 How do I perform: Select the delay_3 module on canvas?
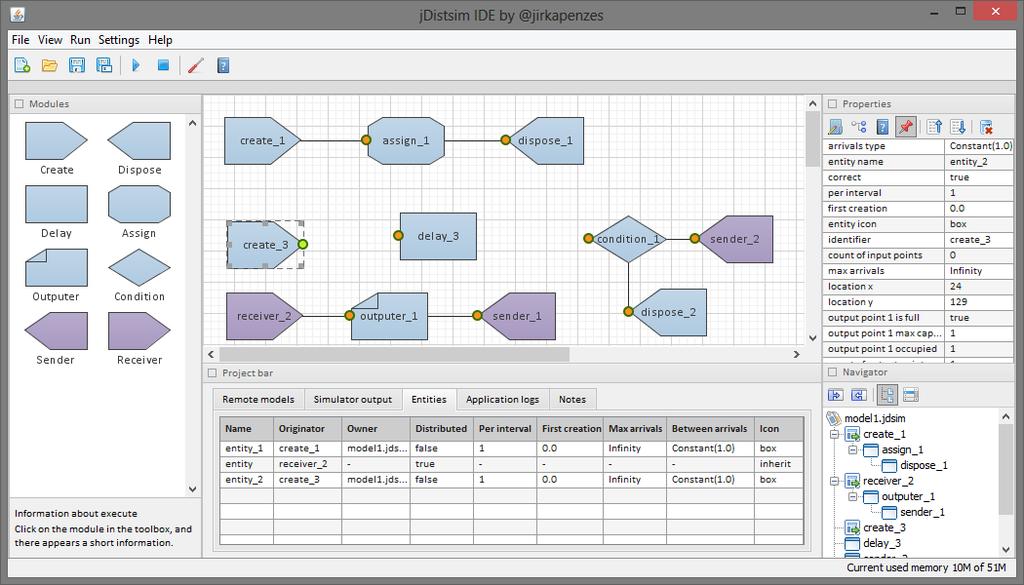(438, 236)
